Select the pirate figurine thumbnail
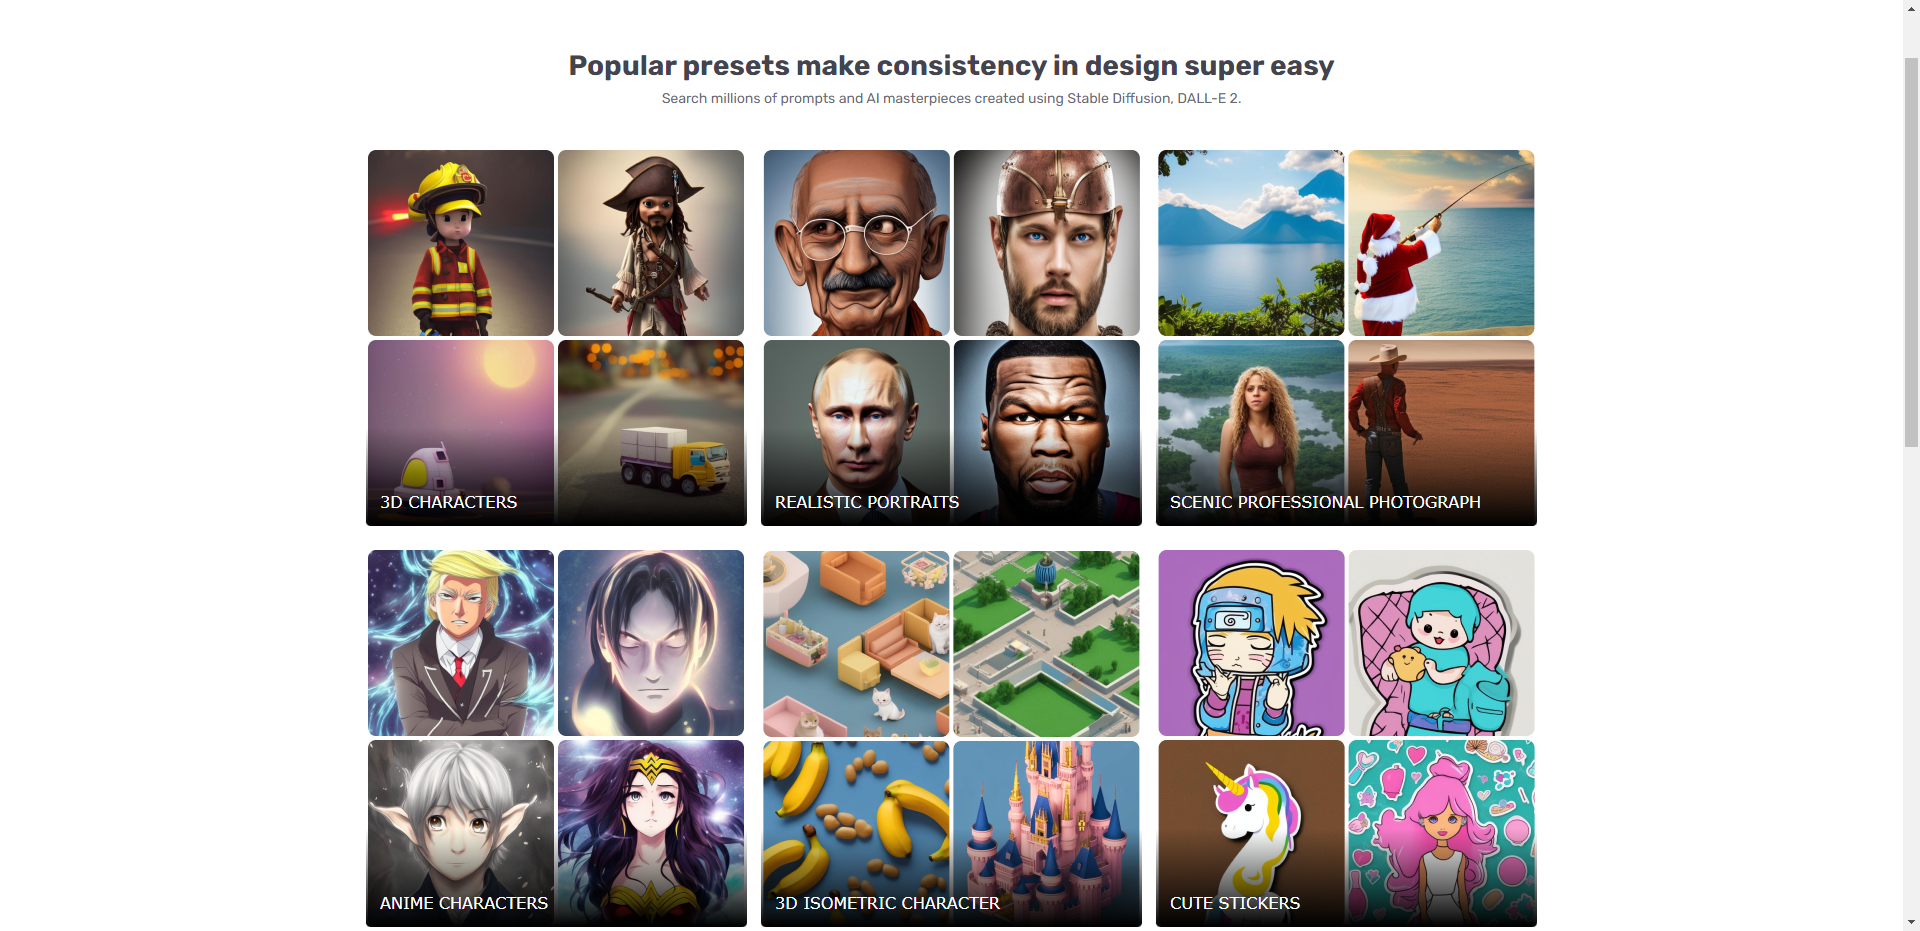The image size is (1920, 931). pos(651,243)
